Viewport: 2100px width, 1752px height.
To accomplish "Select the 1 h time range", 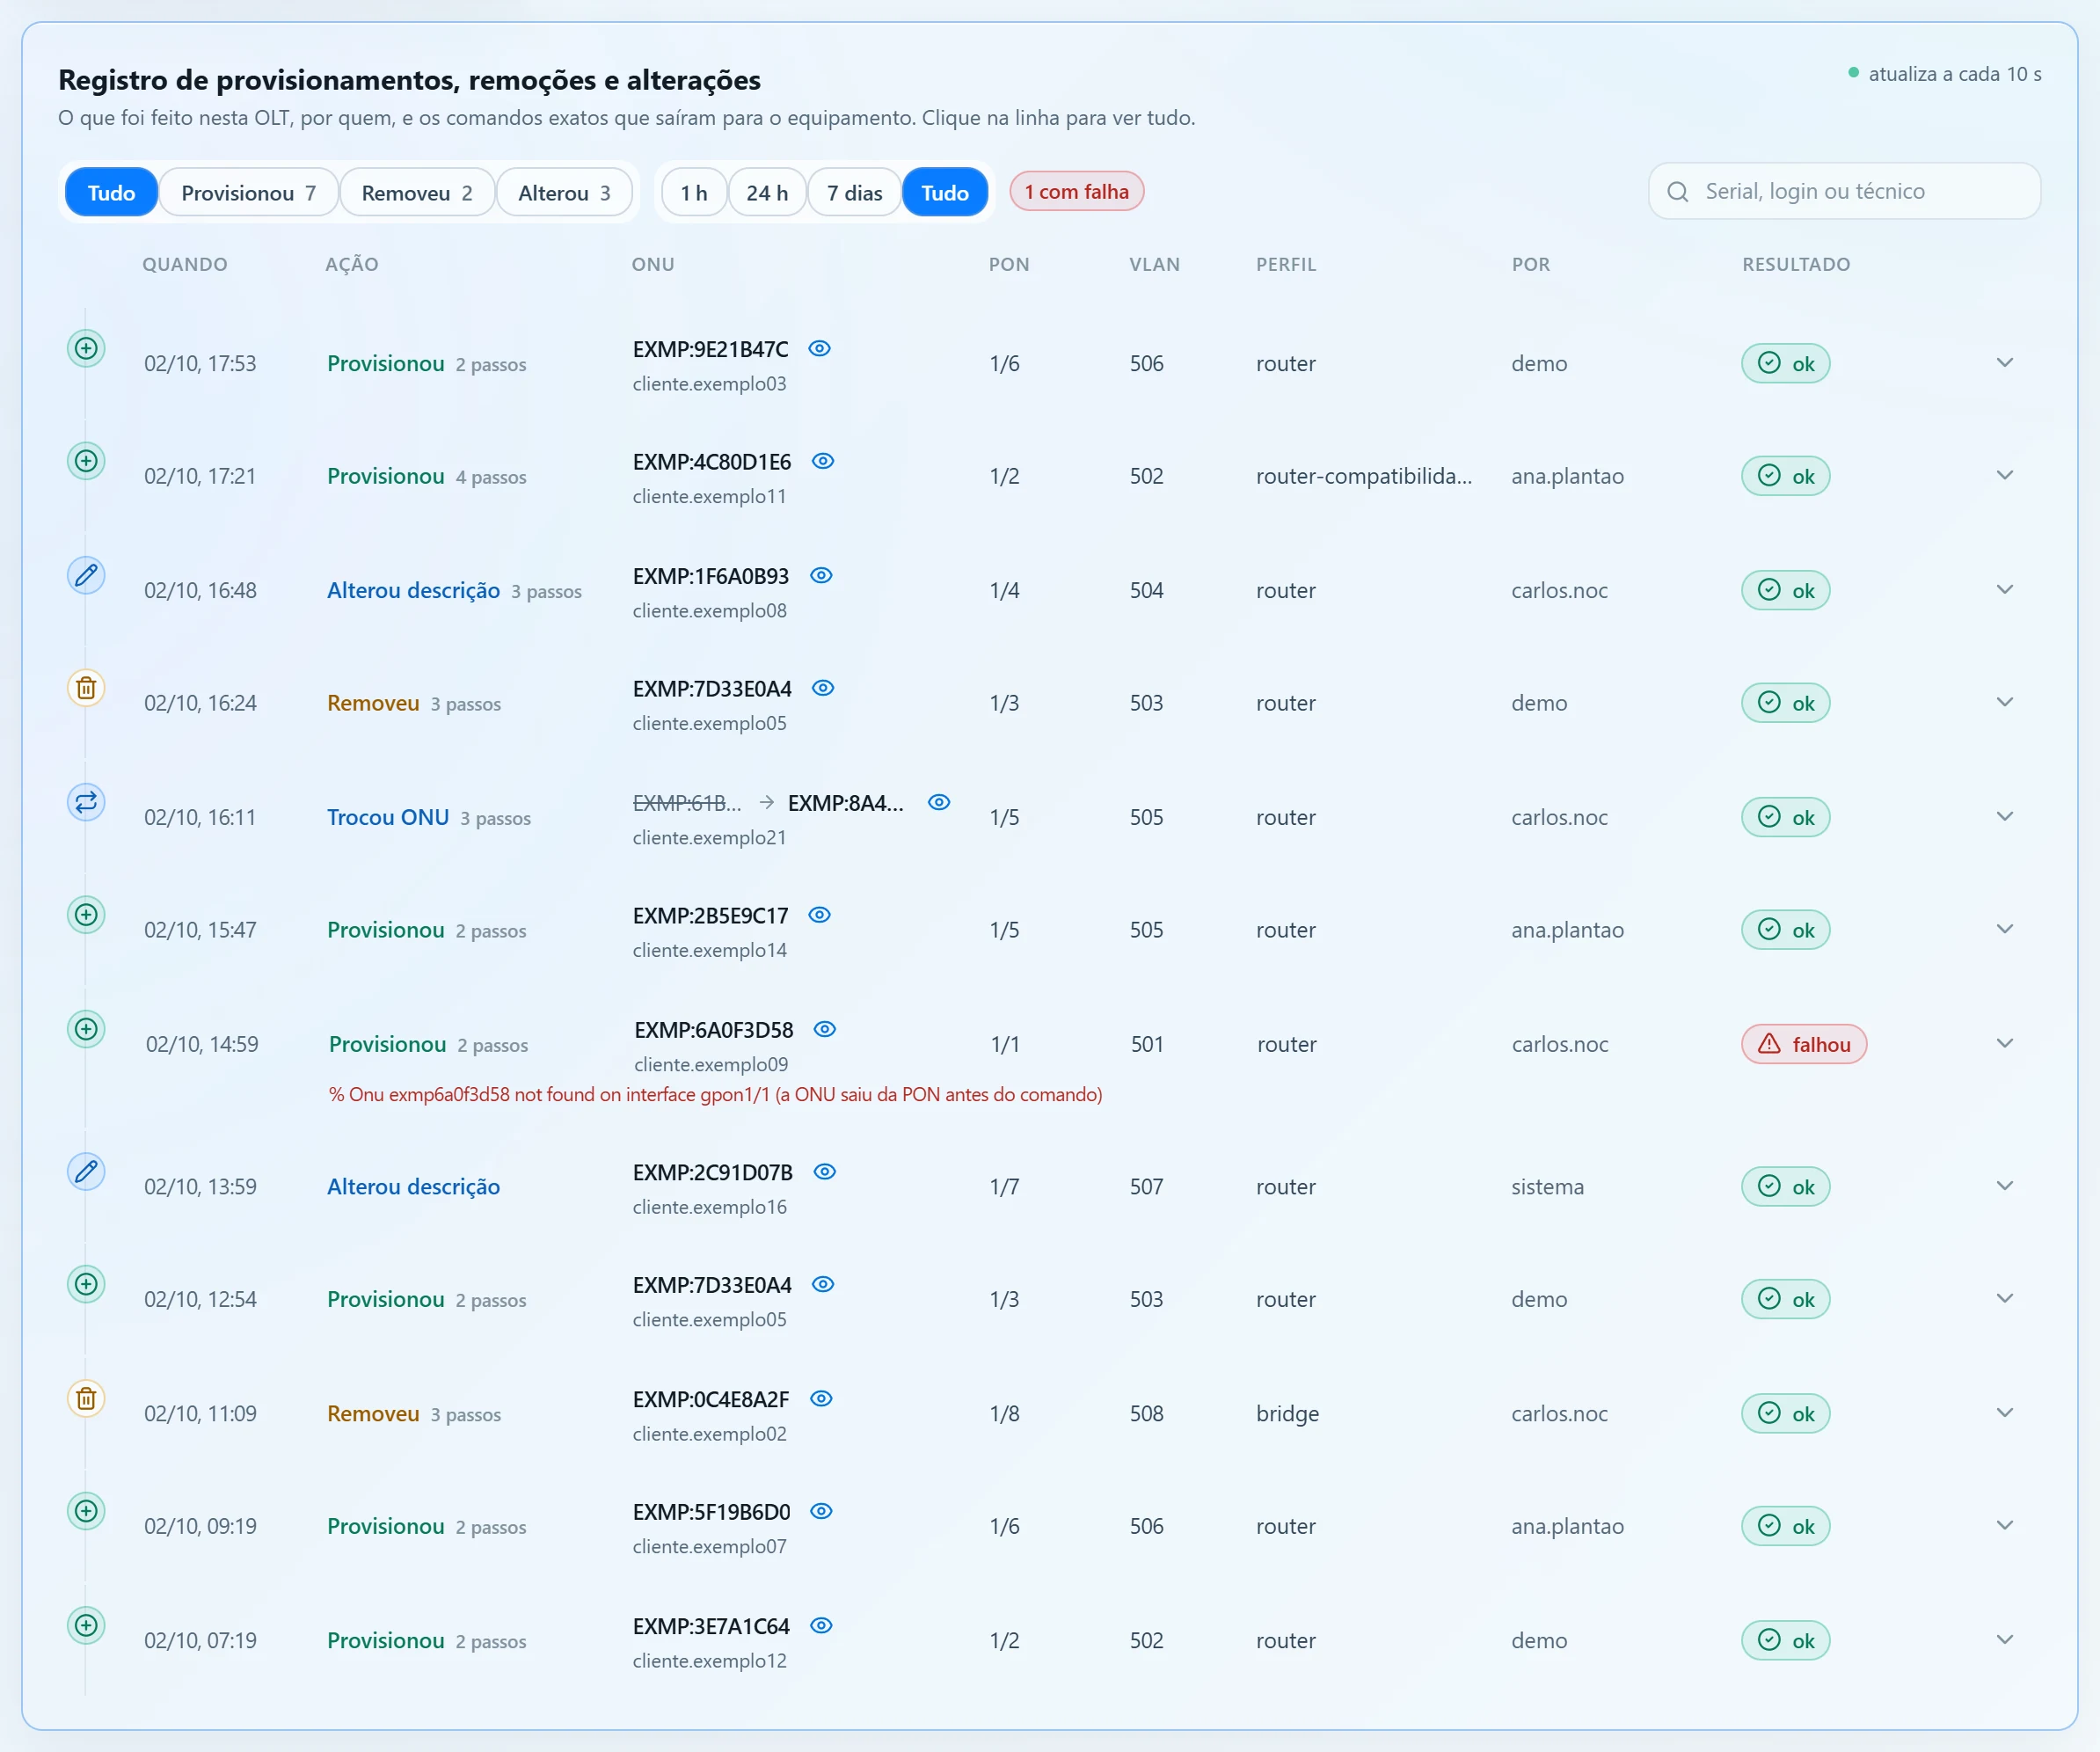I will pos(694,192).
